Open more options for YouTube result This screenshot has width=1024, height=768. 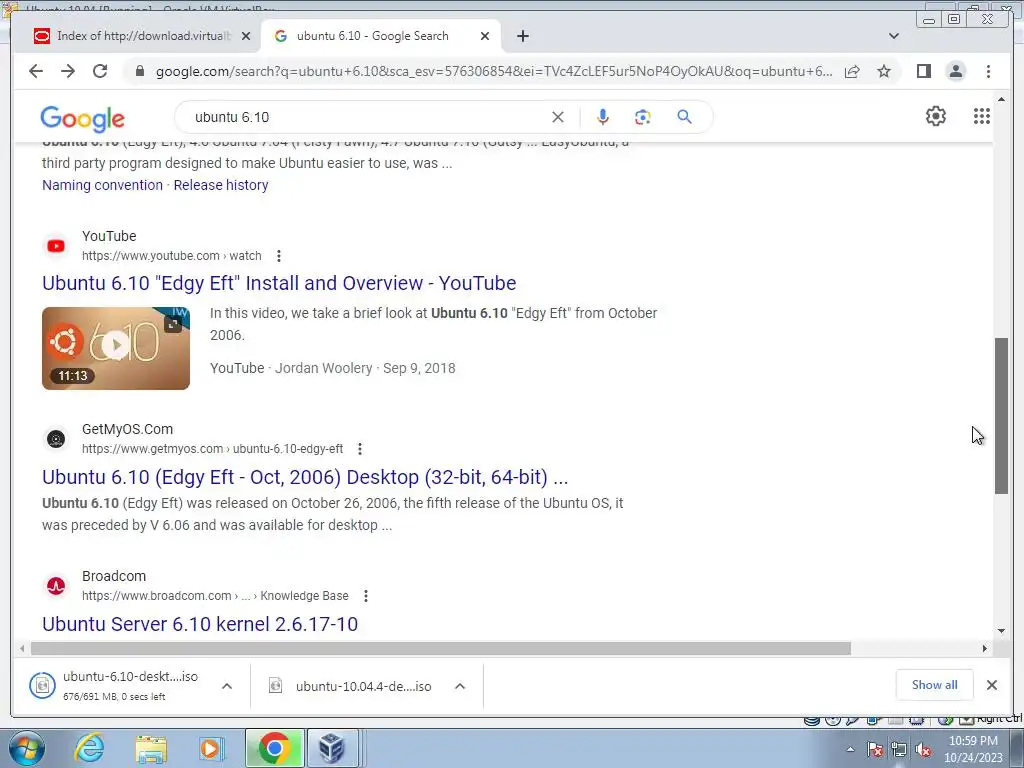(279, 256)
